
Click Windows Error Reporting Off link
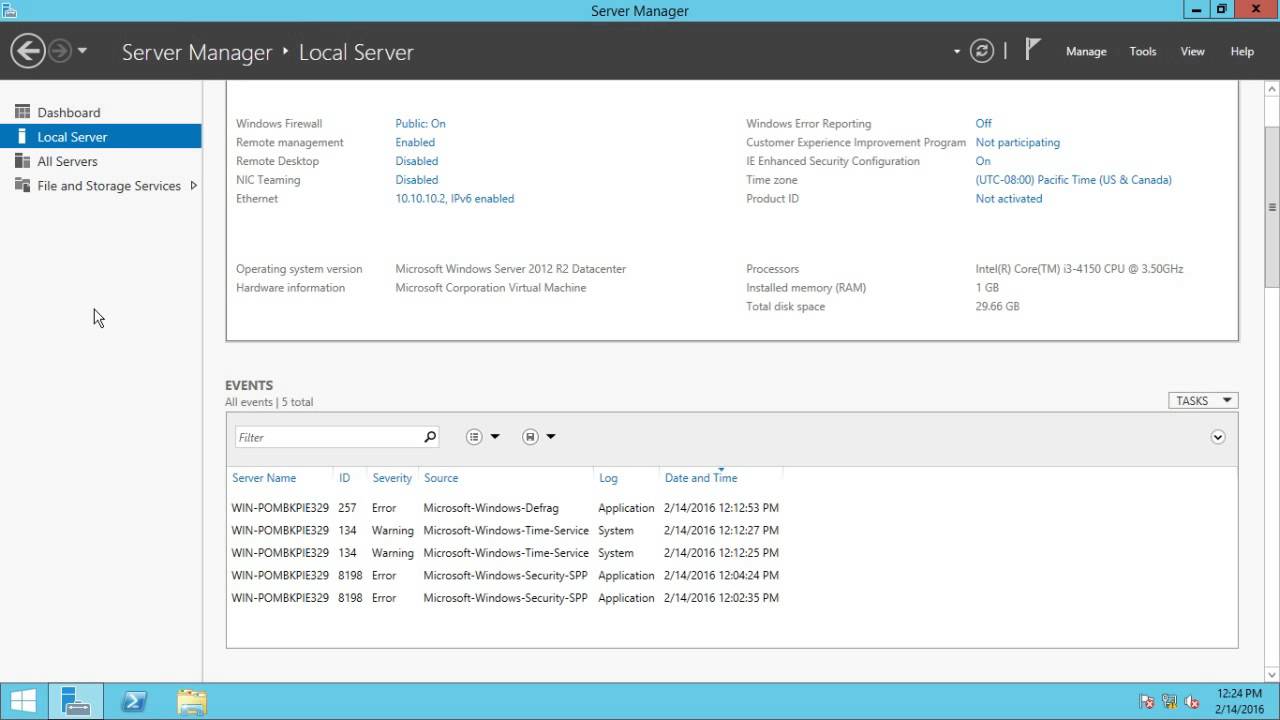click(x=984, y=123)
